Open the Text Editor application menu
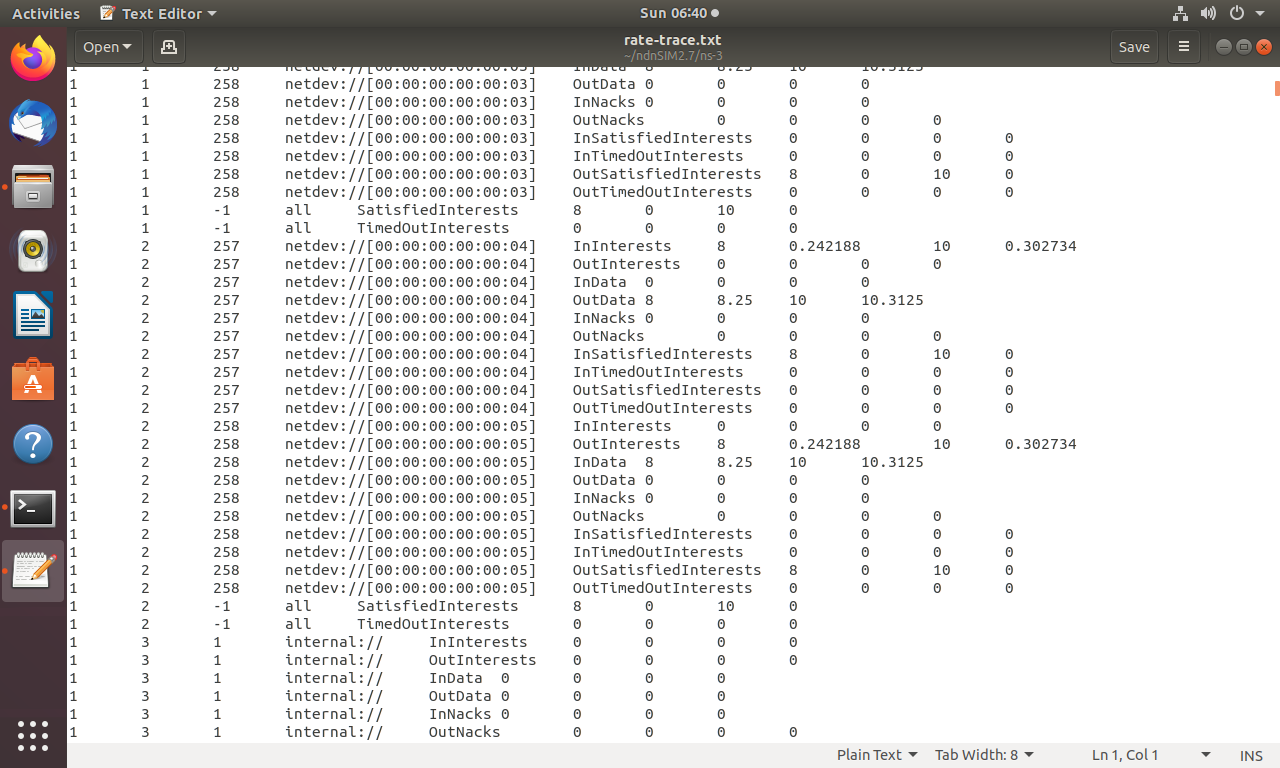This screenshot has width=1280, height=768. click(157, 13)
